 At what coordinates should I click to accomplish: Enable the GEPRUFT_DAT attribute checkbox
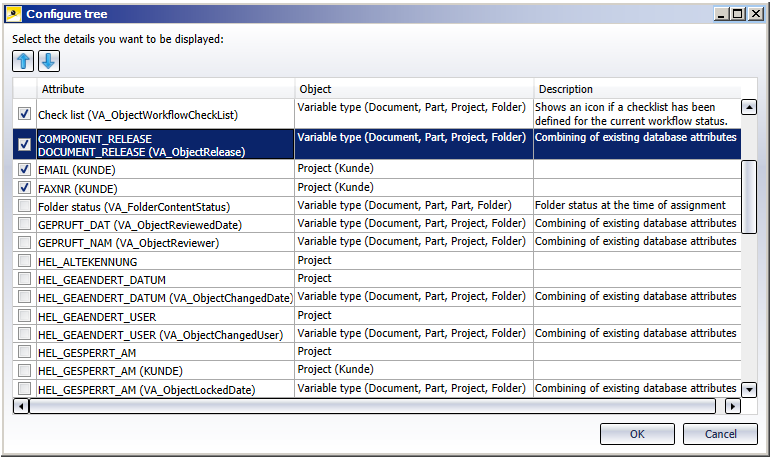pyautogui.click(x=25, y=225)
